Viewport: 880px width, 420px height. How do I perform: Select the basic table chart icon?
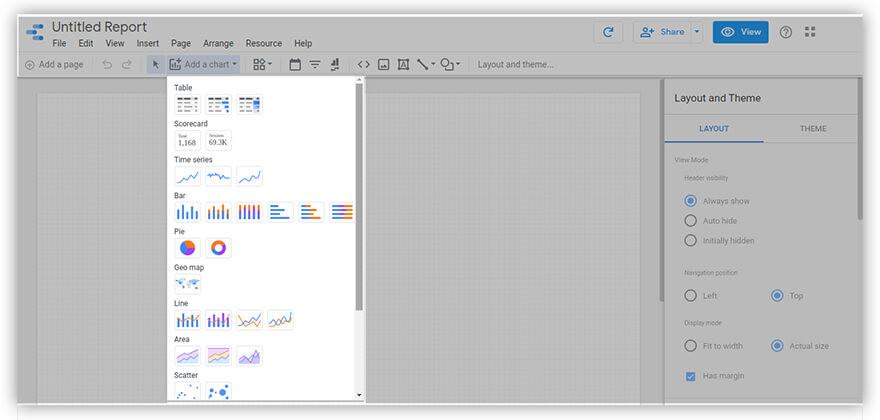(x=187, y=104)
